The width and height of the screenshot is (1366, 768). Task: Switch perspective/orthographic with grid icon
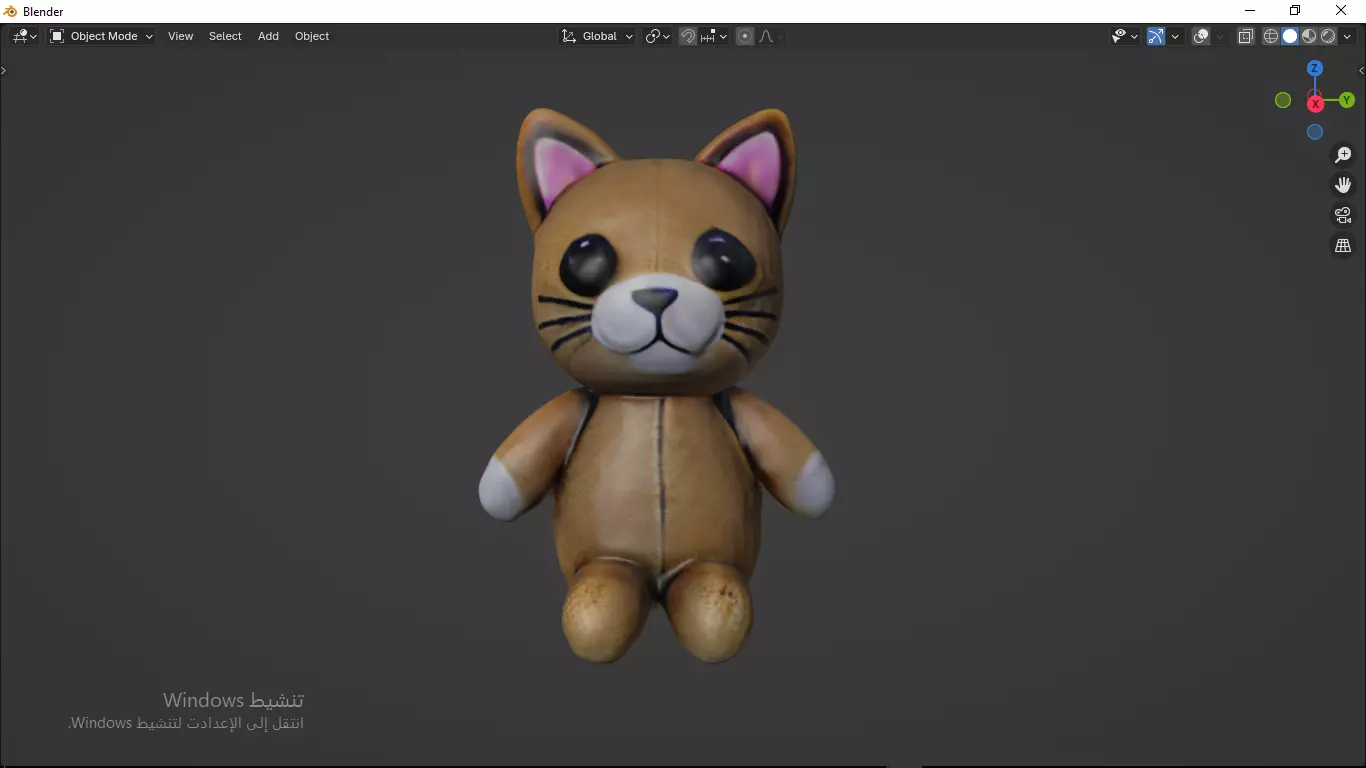point(1343,245)
